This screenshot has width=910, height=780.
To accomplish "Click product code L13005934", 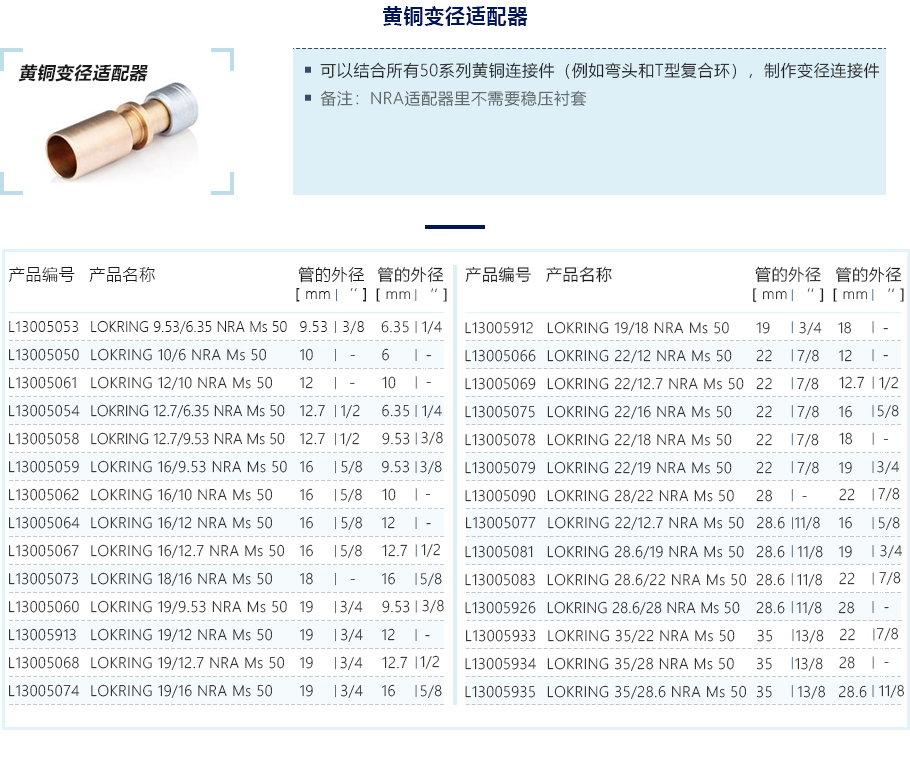I will tap(500, 663).
